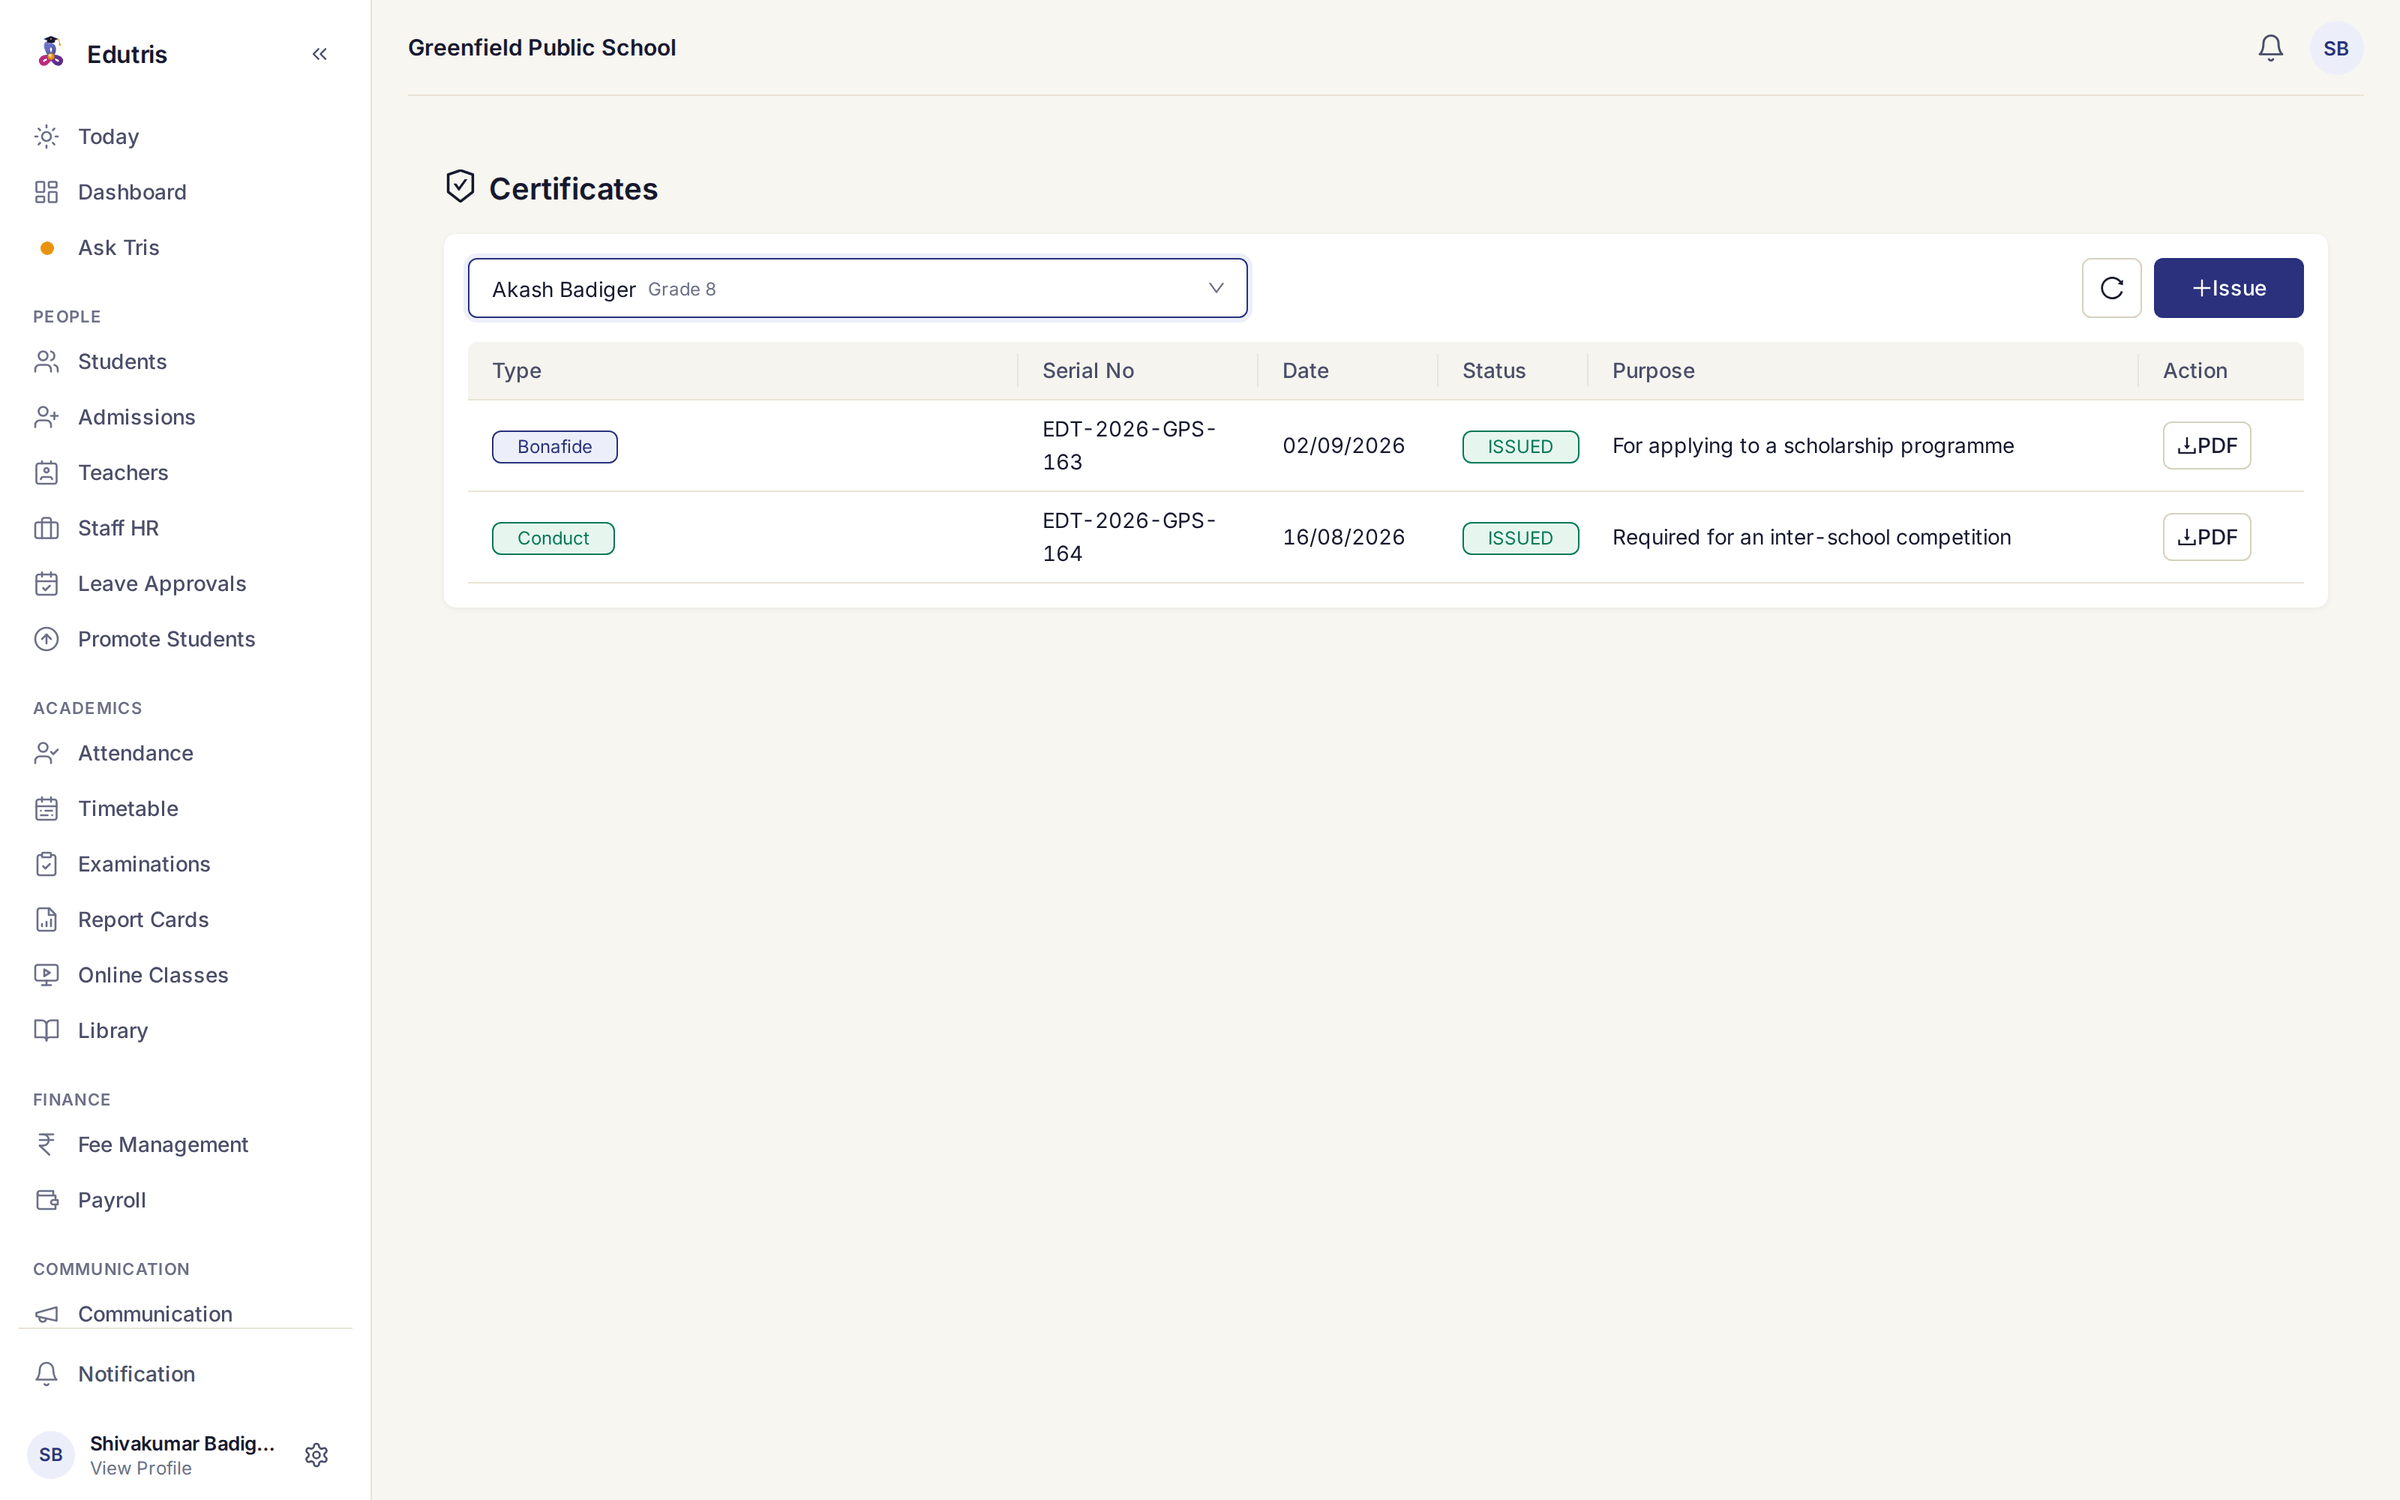
Task: Collapse the sidebar with double-chevron icon
Action: pyautogui.click(x=319, y=54)
